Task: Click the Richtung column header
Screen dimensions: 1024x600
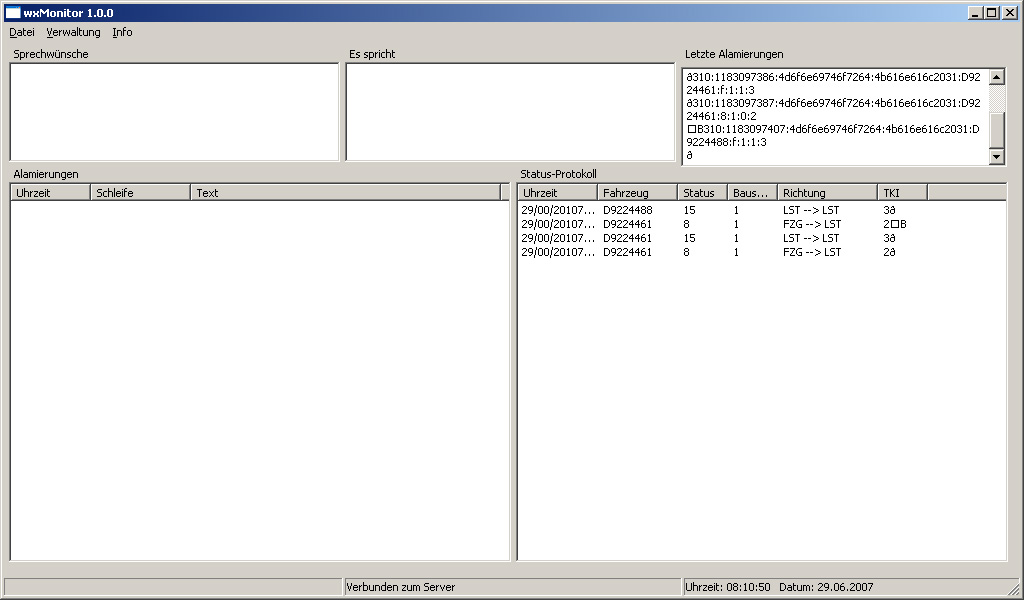Action: tap(827, 193)
